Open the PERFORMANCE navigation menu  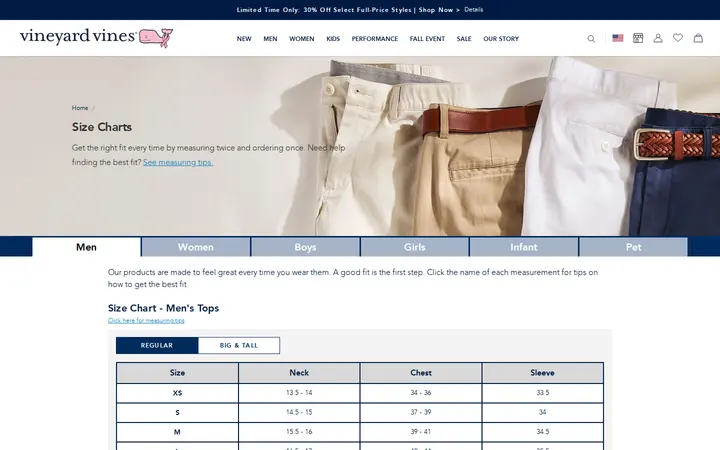pos(375,39)
